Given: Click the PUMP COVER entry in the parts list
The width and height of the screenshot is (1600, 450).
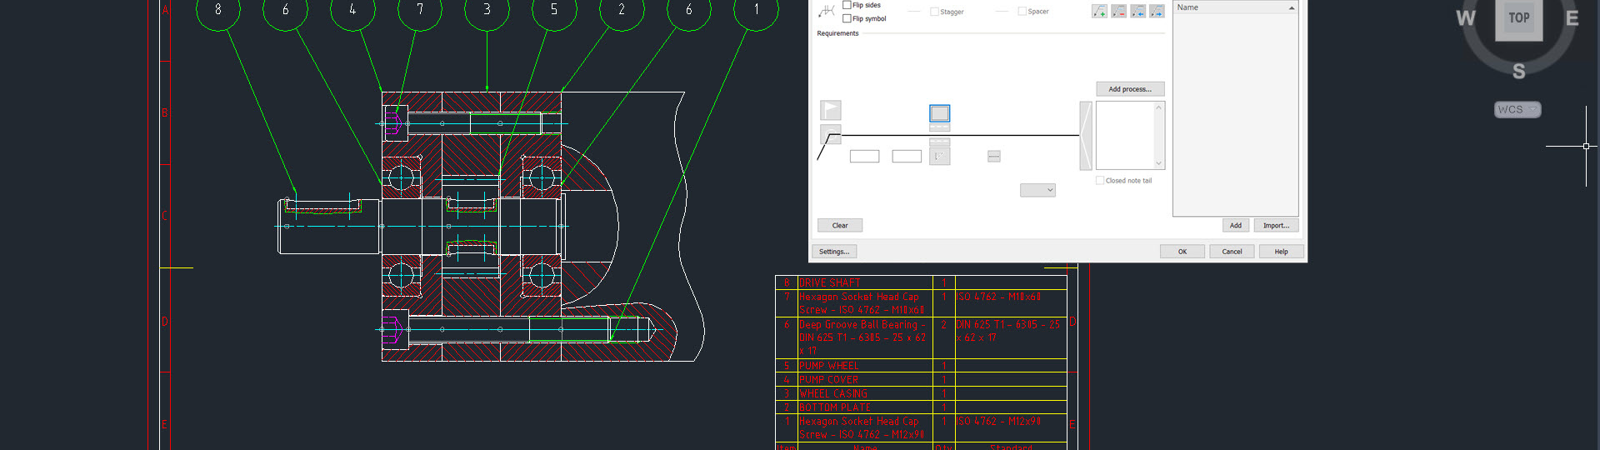Looking at the screenshot, I should point(828,380).
